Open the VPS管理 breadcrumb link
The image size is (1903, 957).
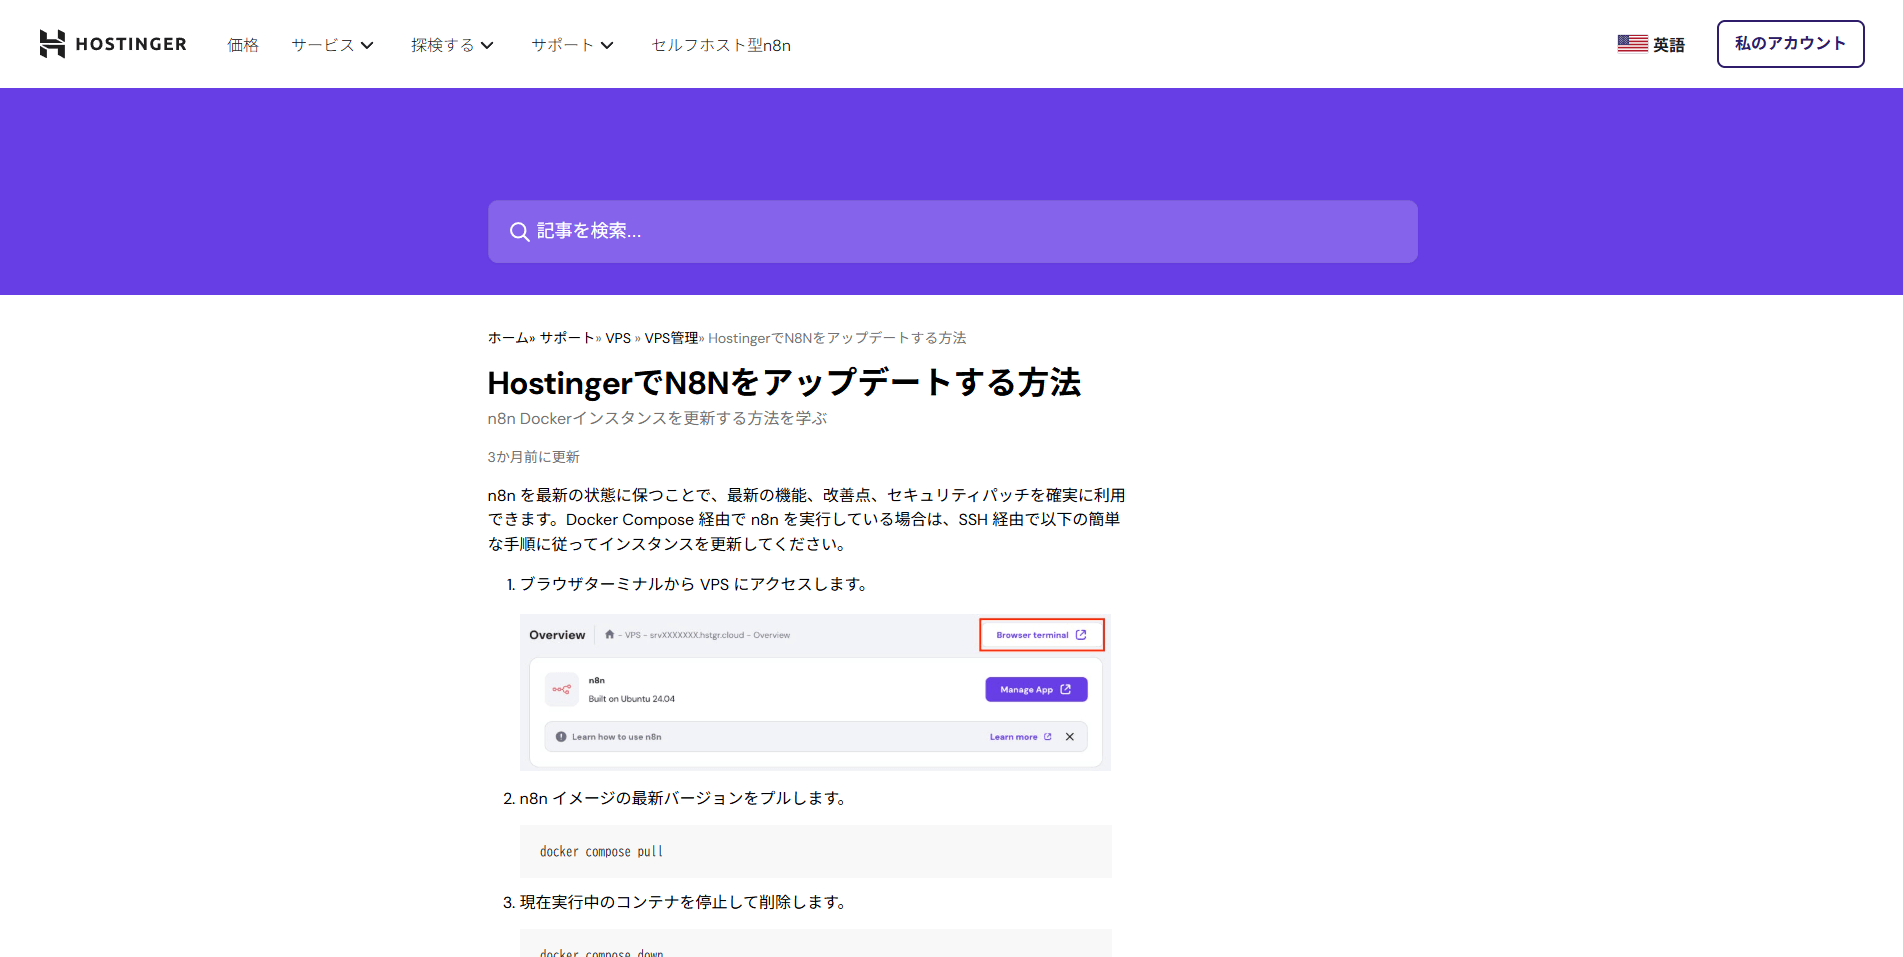tap(671, 338)
